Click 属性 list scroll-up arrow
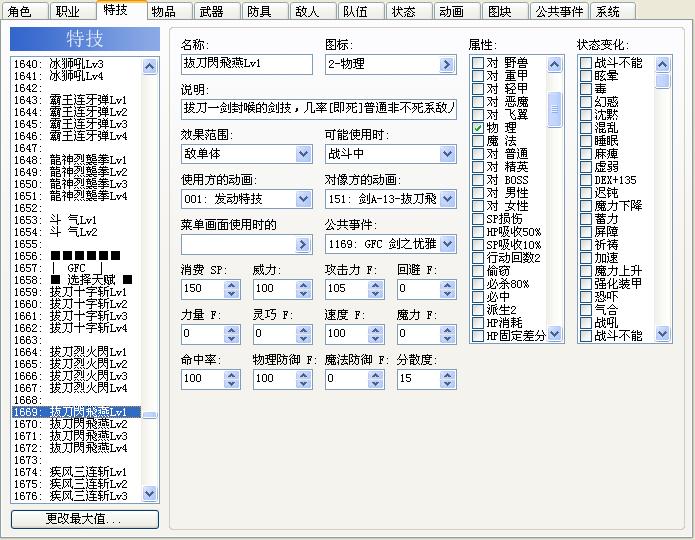The image size is (695, 540). click(554, 65)
